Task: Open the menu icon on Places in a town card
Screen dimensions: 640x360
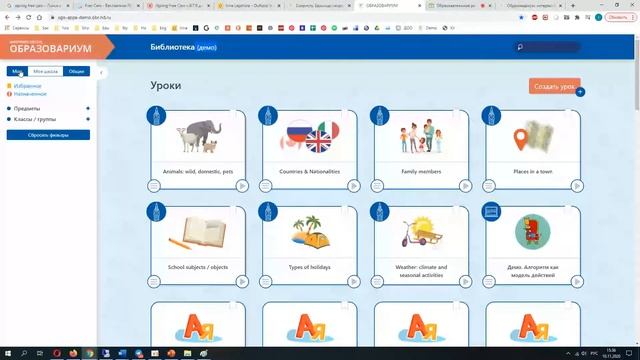Action: point(489,186)
